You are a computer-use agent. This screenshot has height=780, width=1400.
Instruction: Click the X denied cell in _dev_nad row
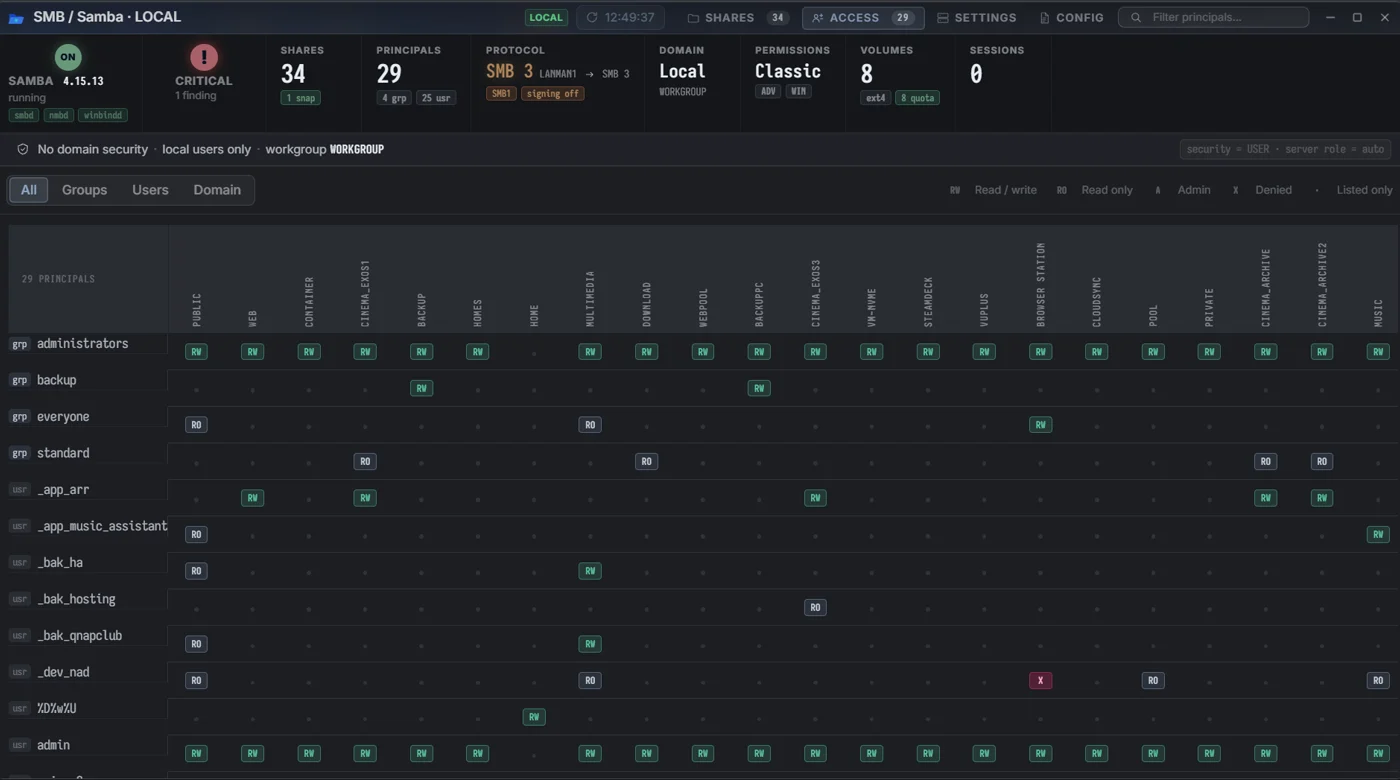(x=1040, y=680)
